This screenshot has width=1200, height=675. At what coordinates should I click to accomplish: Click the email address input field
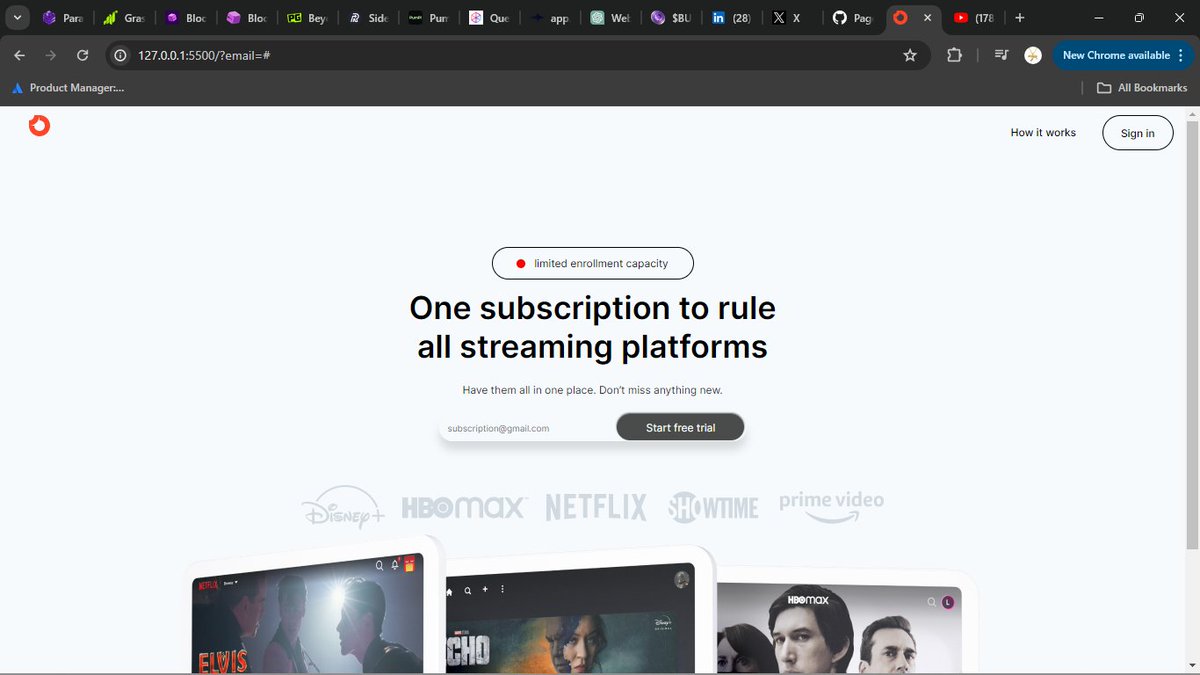pos(528,428)
